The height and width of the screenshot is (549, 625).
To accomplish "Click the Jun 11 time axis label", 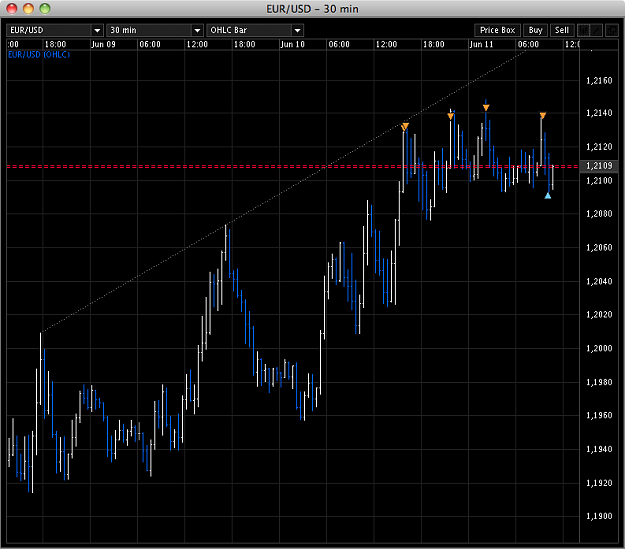I will tap(482, 44).
